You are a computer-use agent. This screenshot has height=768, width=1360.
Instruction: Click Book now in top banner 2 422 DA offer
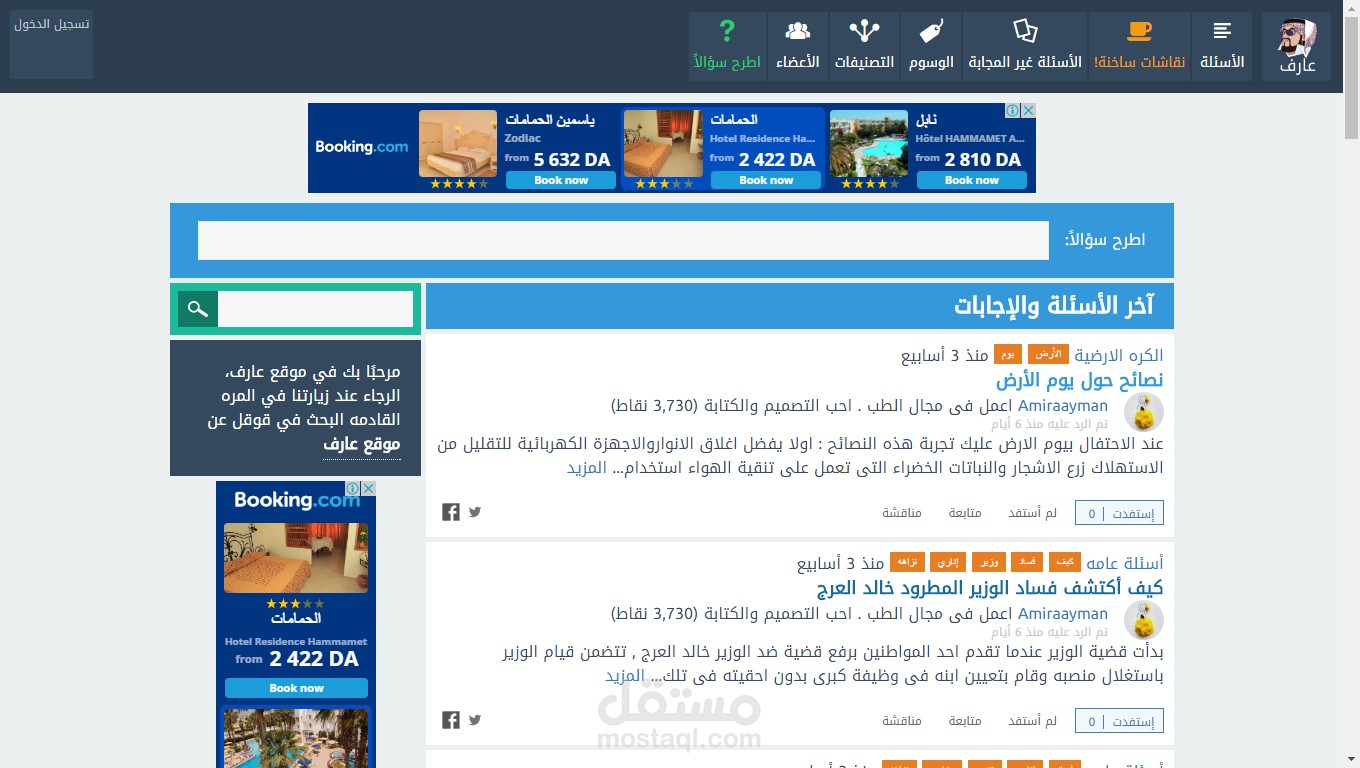pyautogui.click(x=766, y=180)
